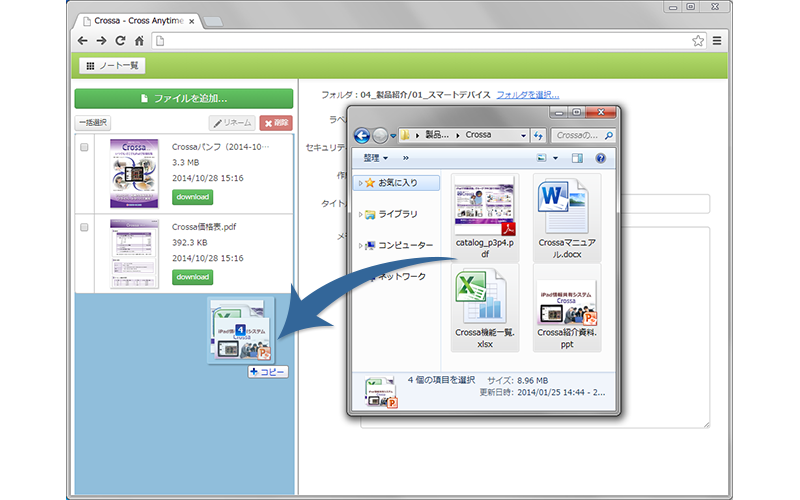Select the catalog_p3p4.pdf file
Image resolution: width=800 pixels, height=500 pixels.
[485, 218]
